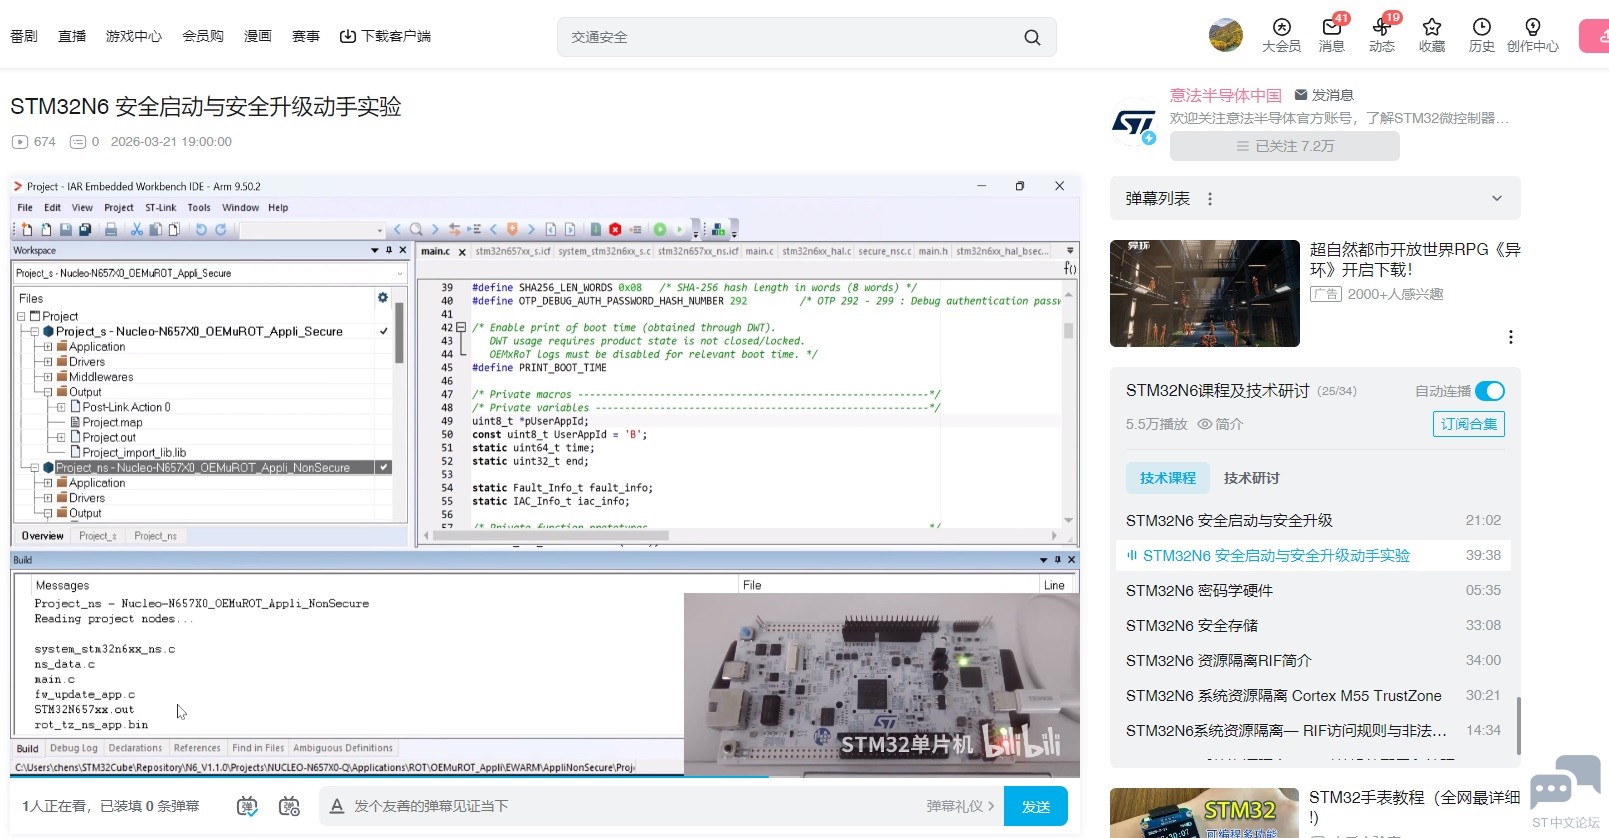
Task: Open the user profile avatar
Action: [x=1226, y=35]
